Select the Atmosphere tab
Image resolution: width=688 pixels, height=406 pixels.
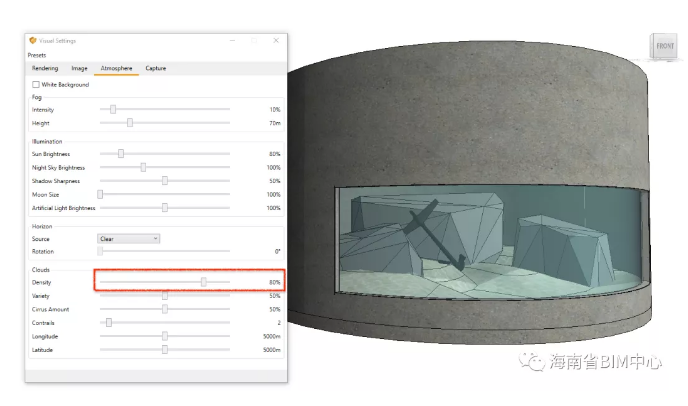point(116,68)
